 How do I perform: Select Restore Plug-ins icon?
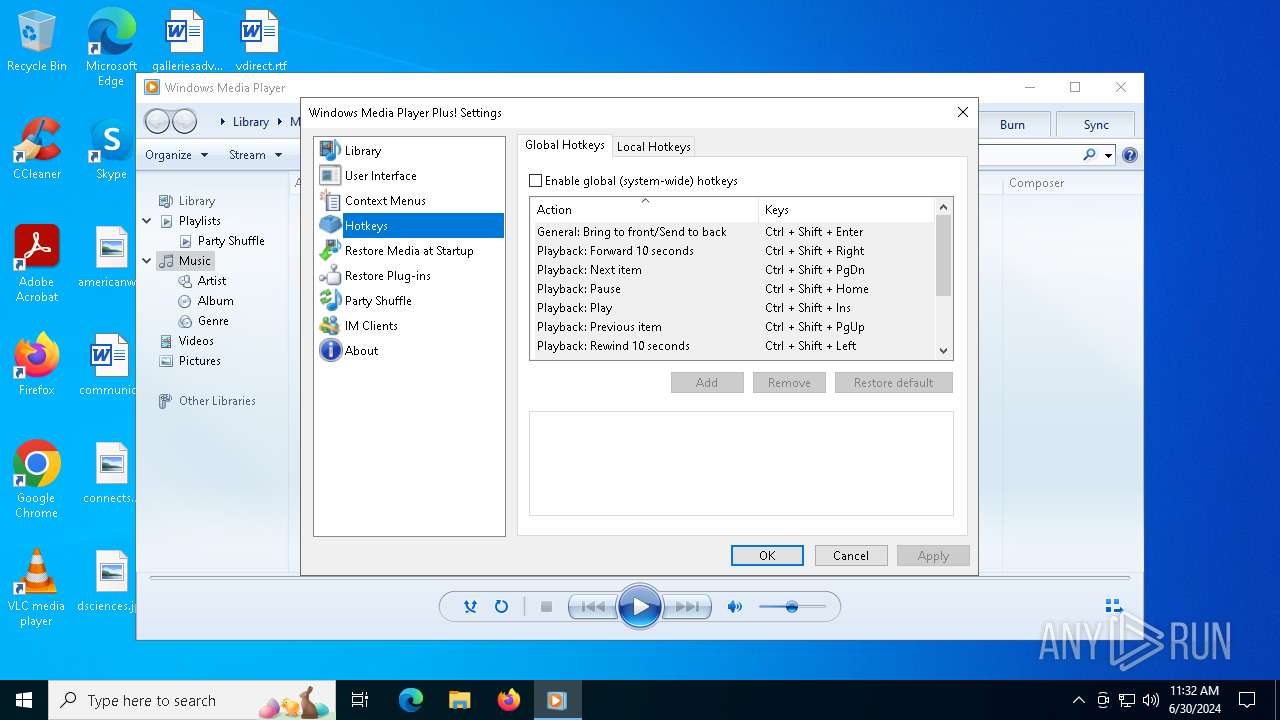[x=330, y=275]
